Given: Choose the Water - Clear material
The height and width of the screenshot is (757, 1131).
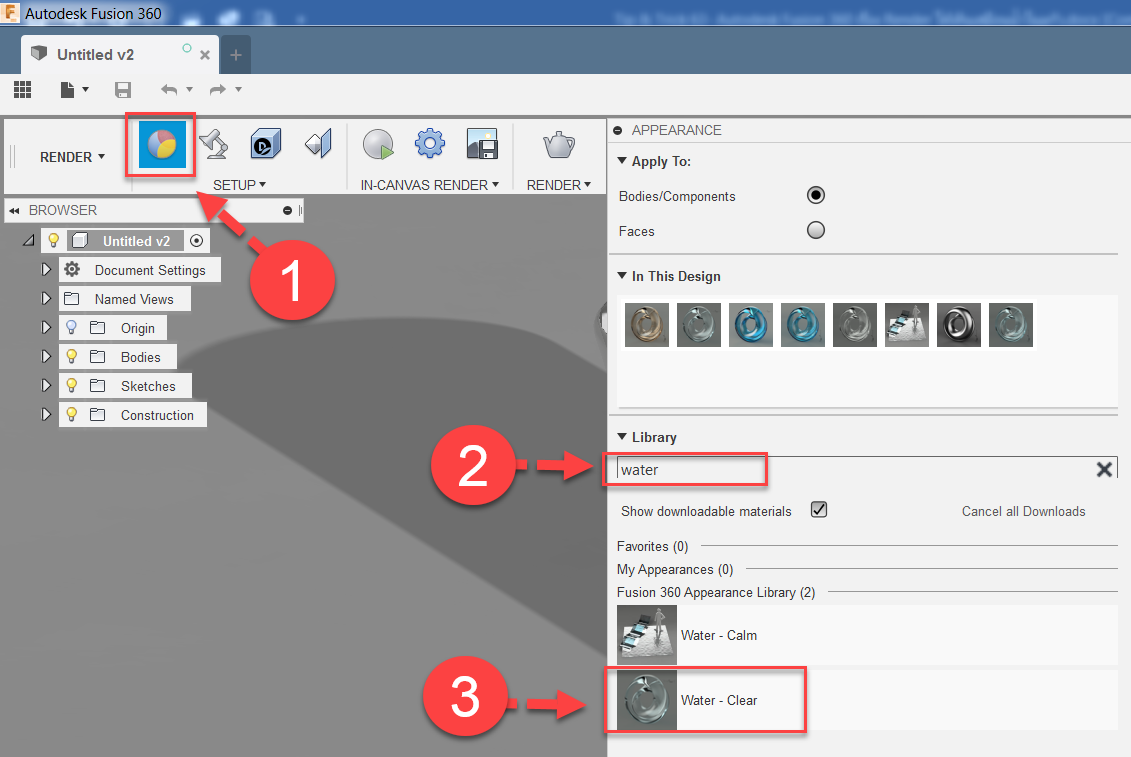Looking at the screenshot, I should tap(719, 700).
